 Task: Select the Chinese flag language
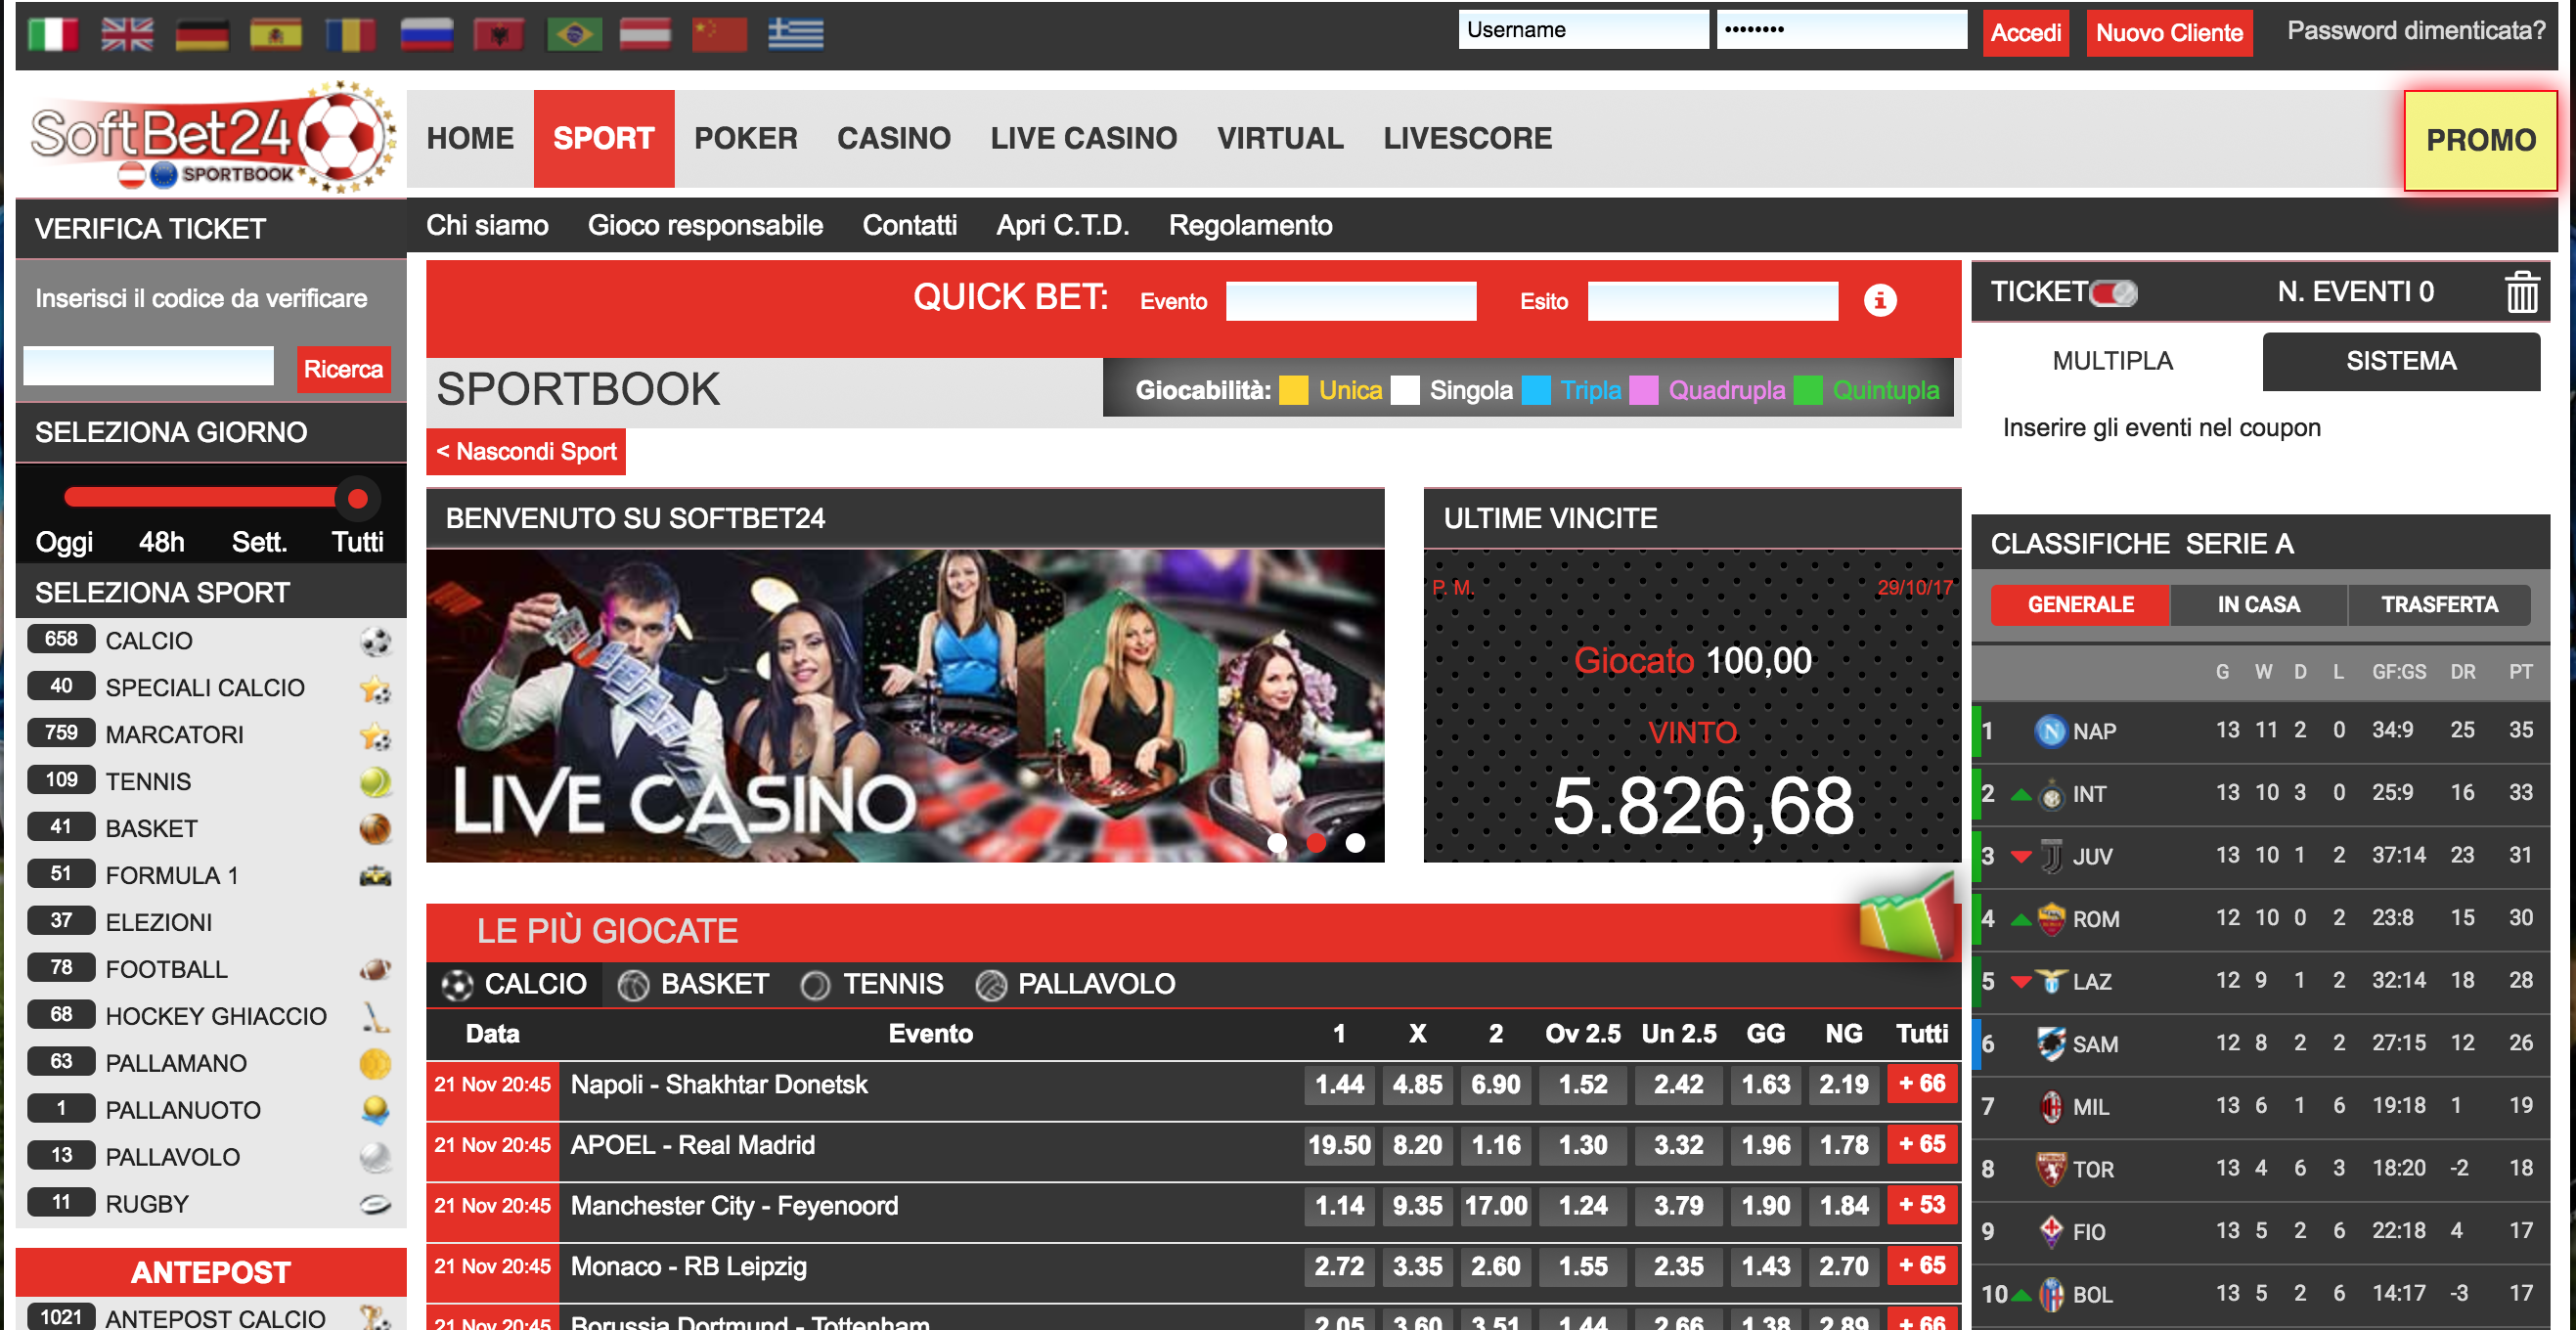pyautogui.click(x=720, y=34)
